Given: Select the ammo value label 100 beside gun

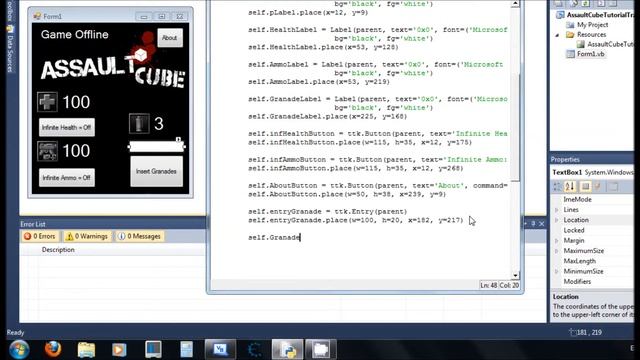Looking at the screenshot, I should [x=76, y=151].
